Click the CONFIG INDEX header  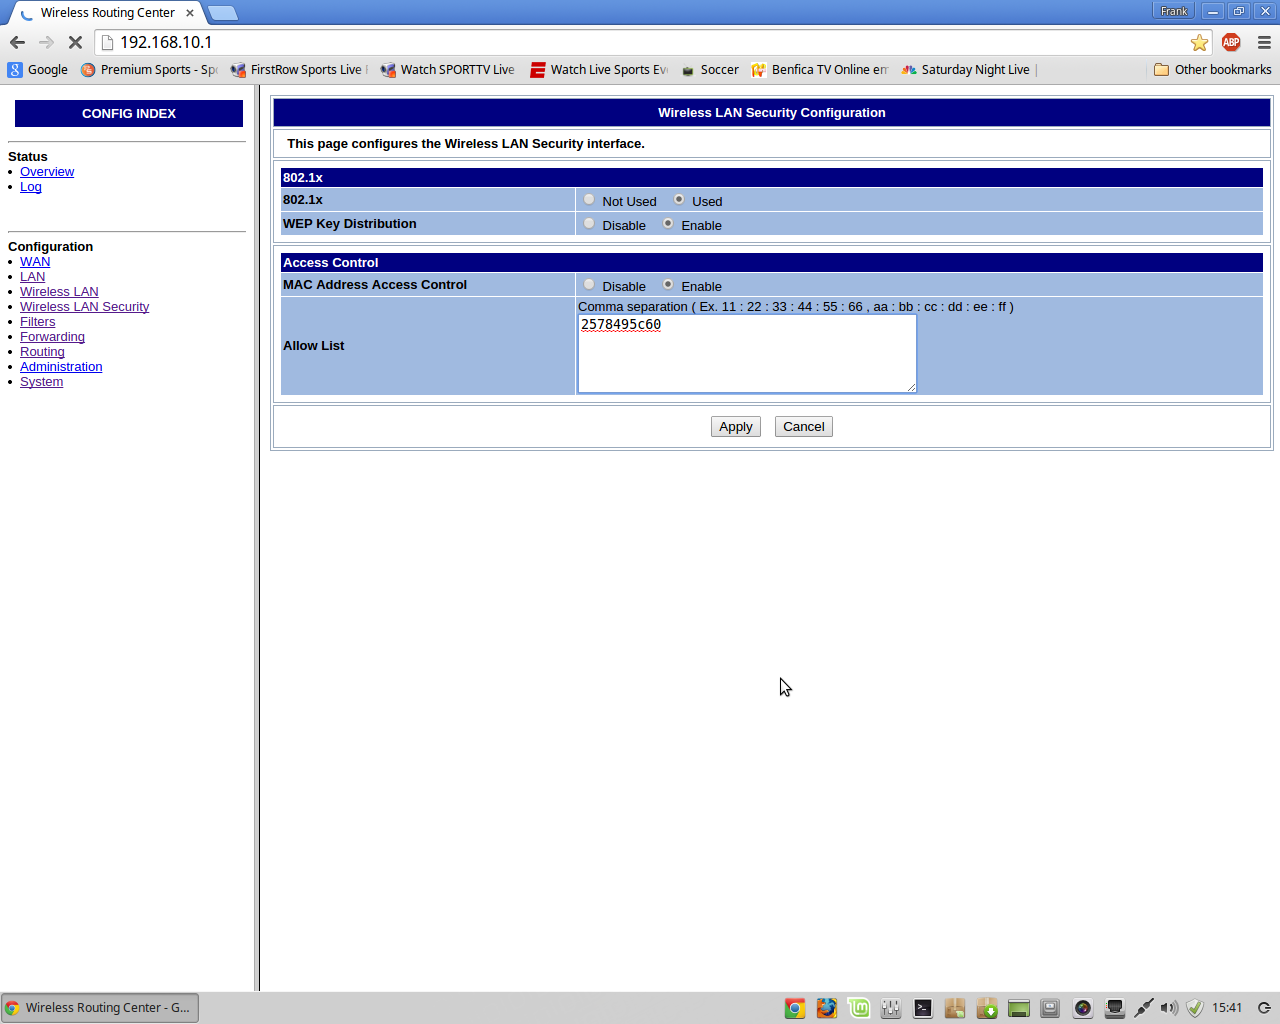point(129,114)
